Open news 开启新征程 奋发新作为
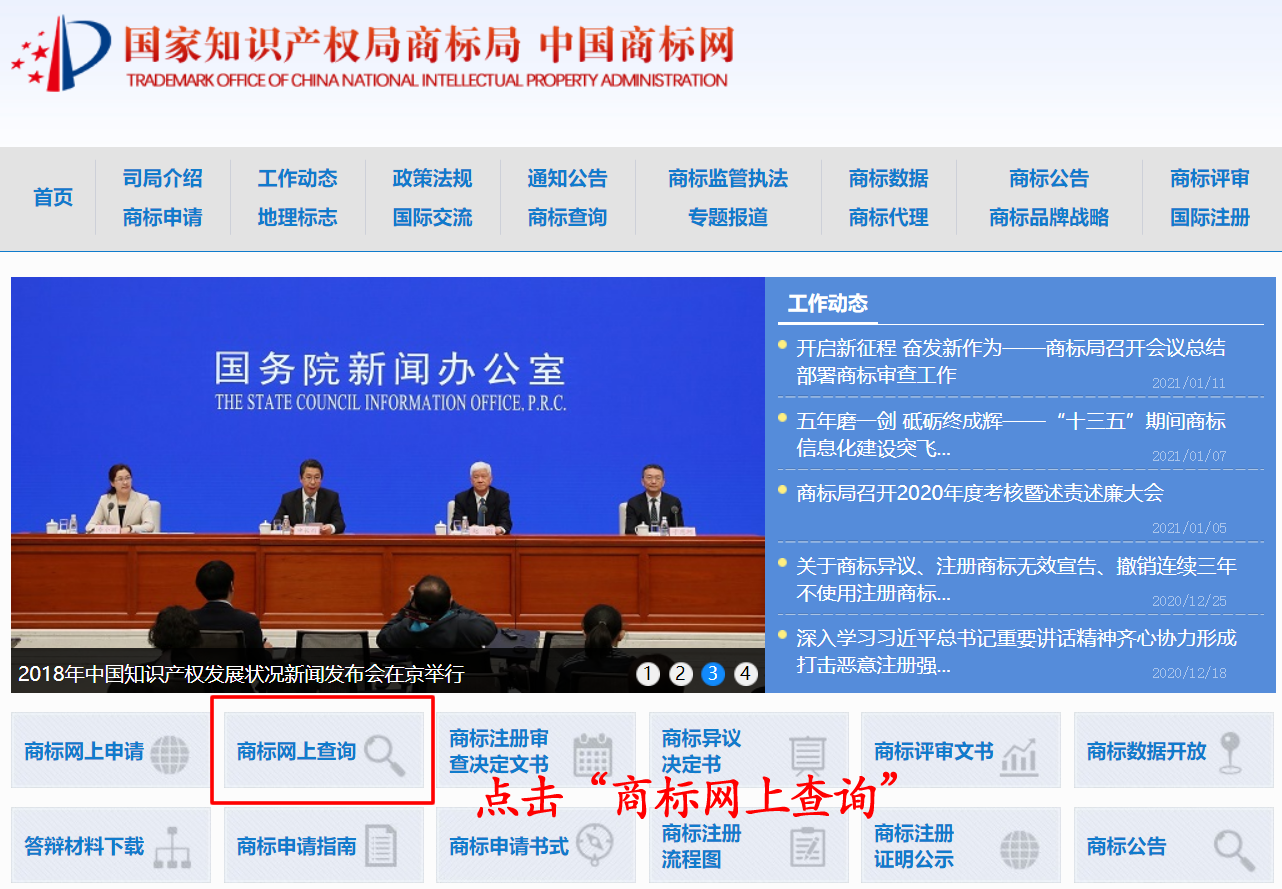This screenshot has width=1282, height=889. coord(1011,361)
